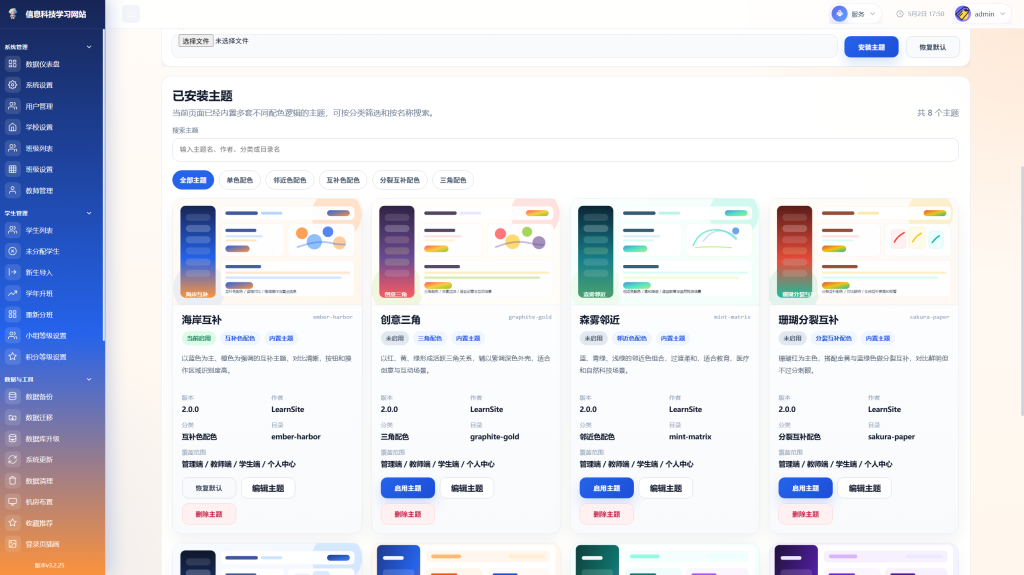Delete the 森雾邻近 theme
Image resolution: width=1024 pixels, height=575 pixels.
(607, 514)
